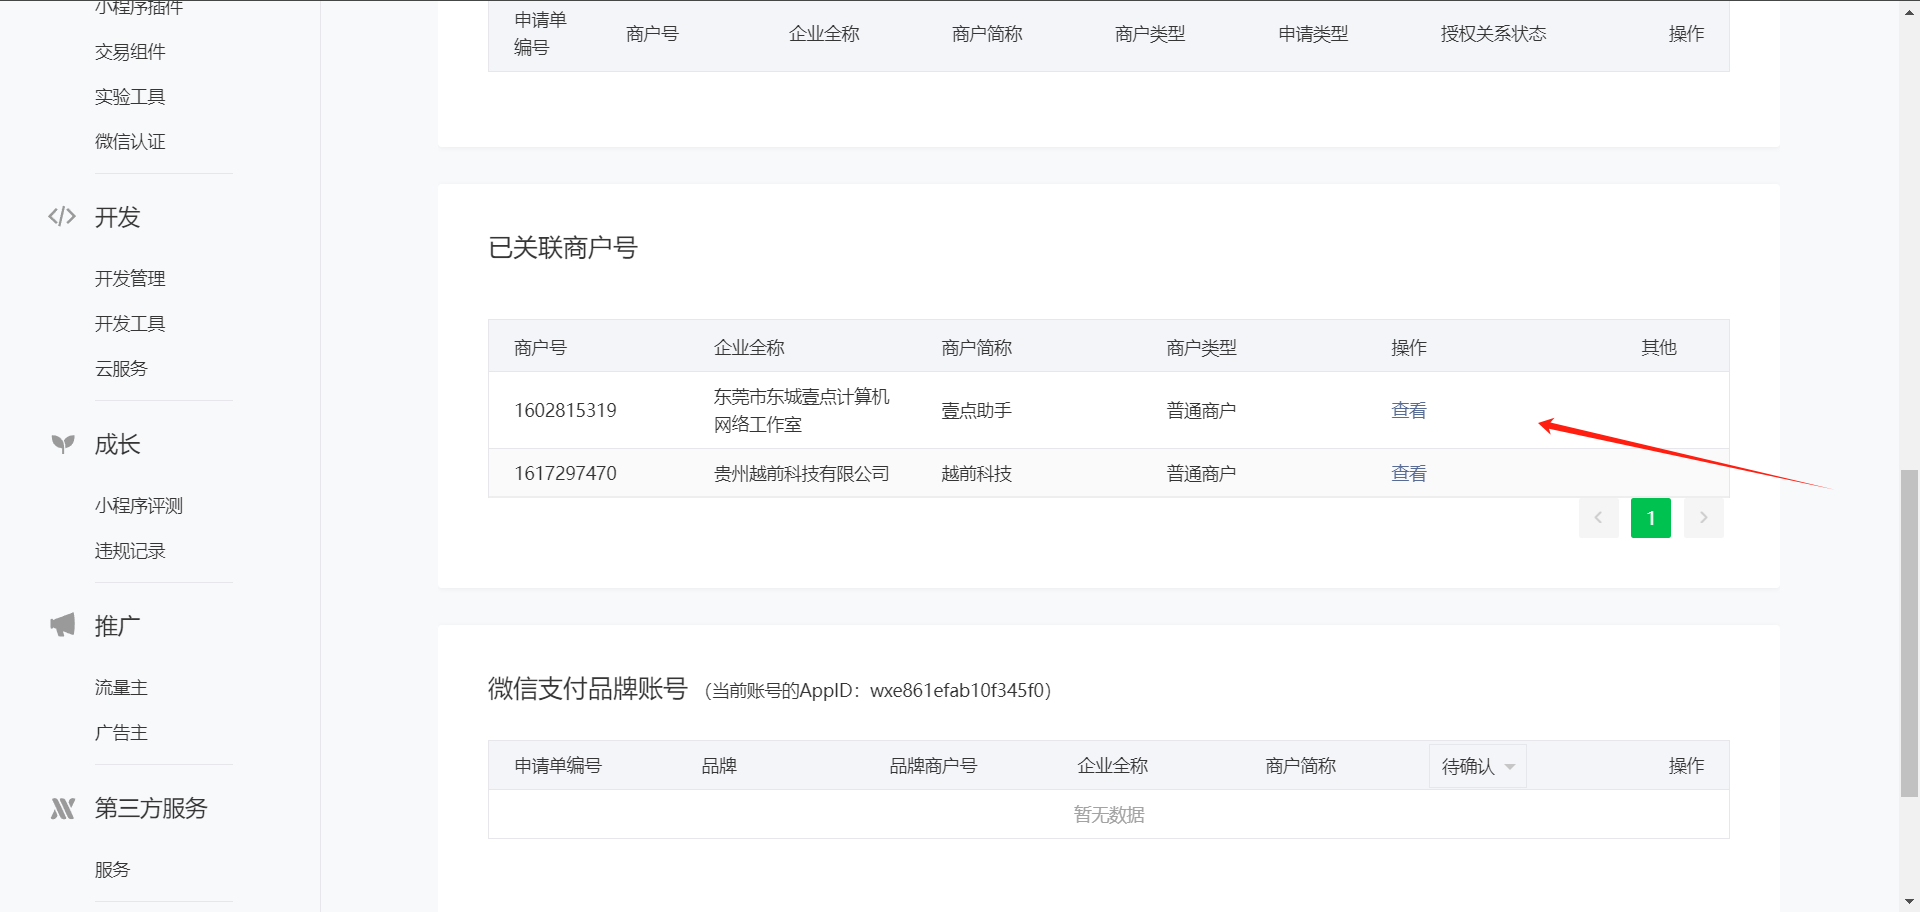Go to next page arrow
1920x912 pixels.
tap(1703, 518)
